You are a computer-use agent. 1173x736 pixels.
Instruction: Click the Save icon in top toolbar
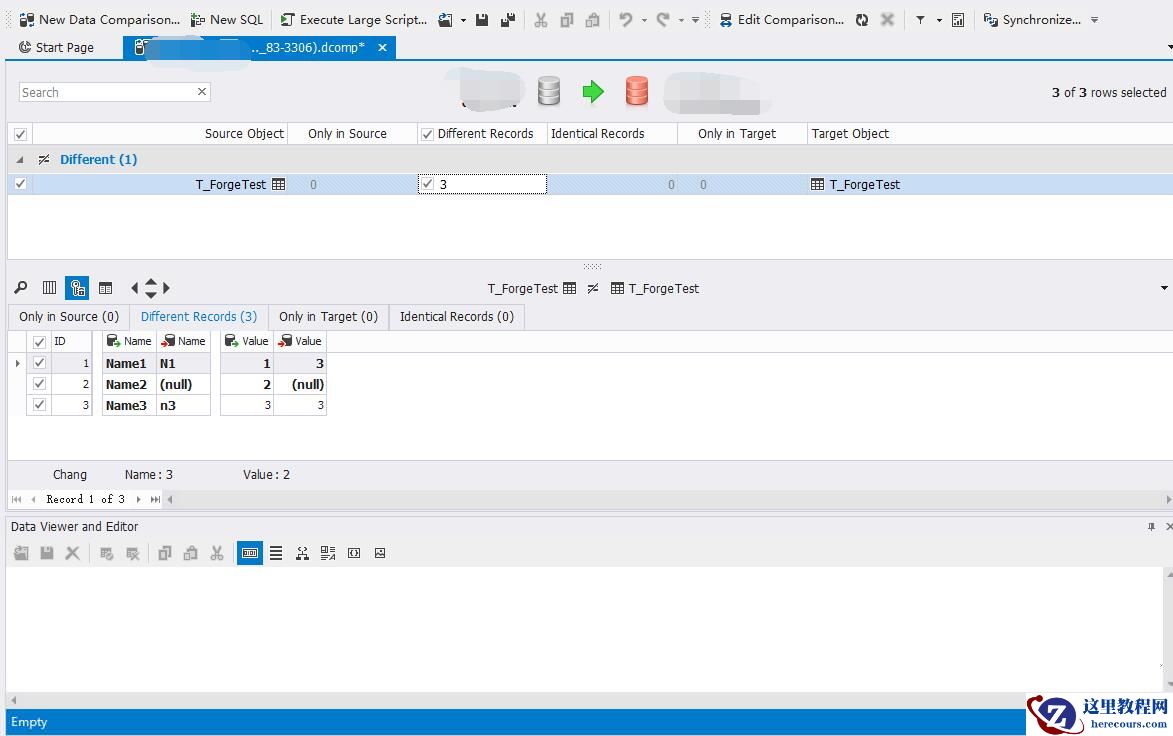click(x=482, y=19)
